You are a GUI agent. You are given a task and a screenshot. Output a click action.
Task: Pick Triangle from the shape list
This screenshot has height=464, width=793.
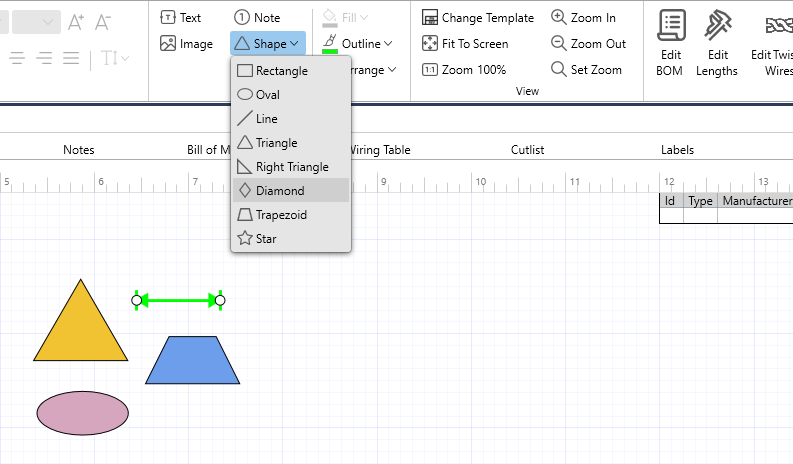pyautogui.click(x=291, y=143)
